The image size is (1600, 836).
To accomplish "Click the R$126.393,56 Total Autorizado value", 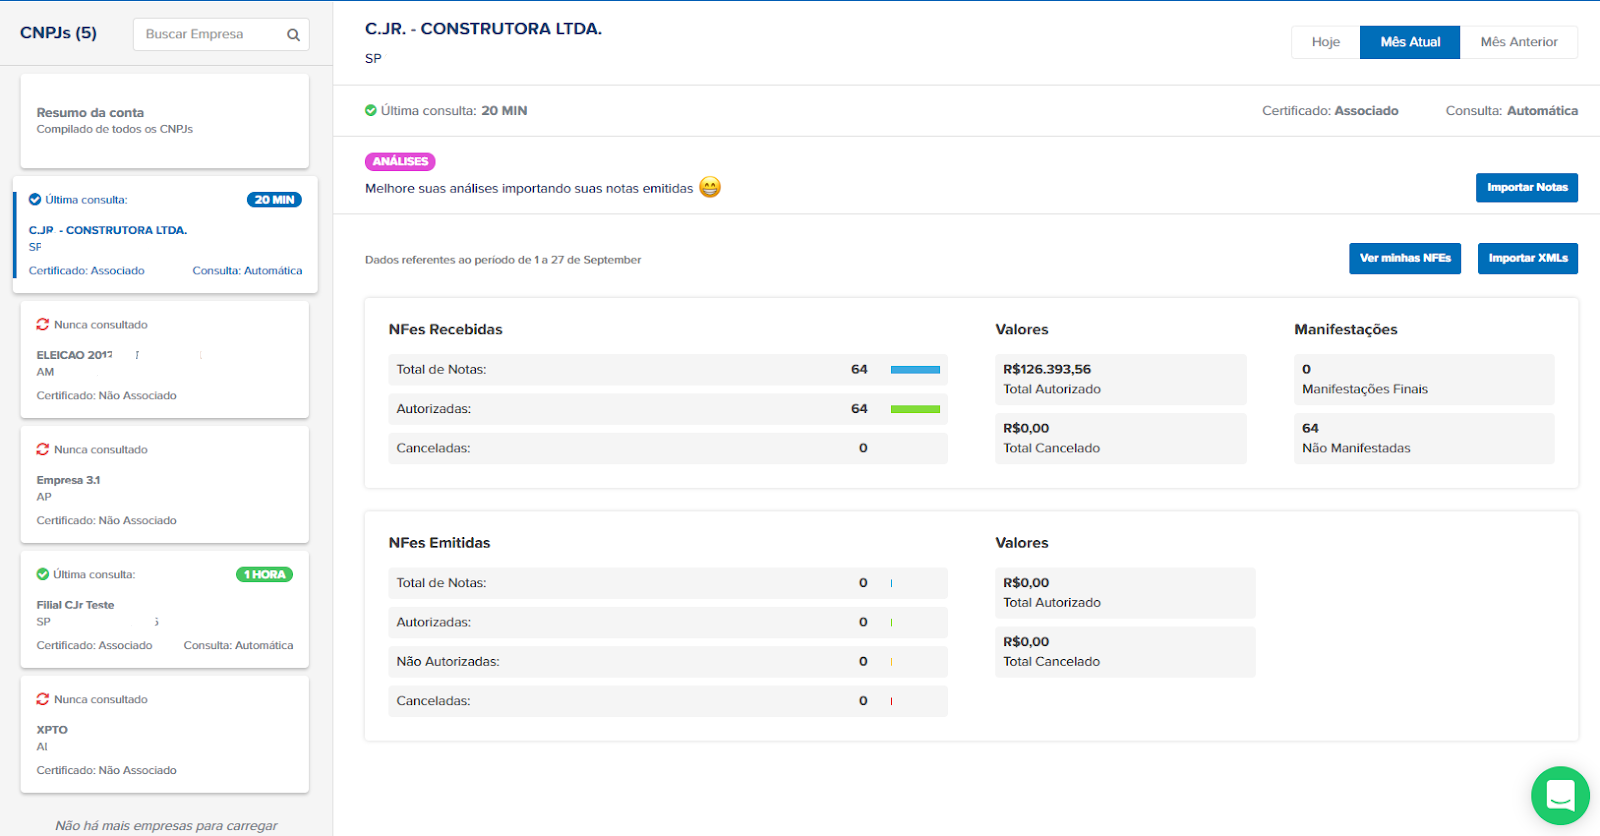I will tap(1121, 379).
